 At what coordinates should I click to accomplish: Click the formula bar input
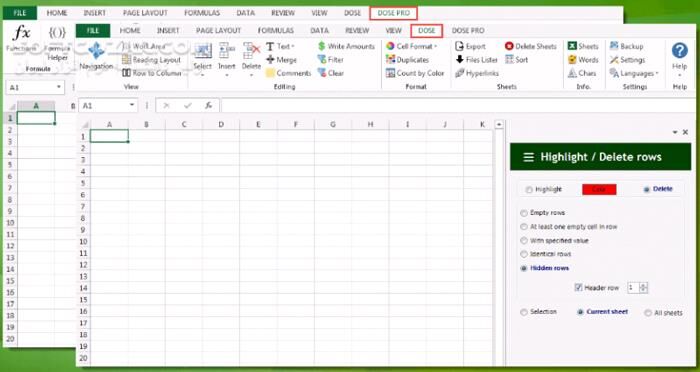458,105
